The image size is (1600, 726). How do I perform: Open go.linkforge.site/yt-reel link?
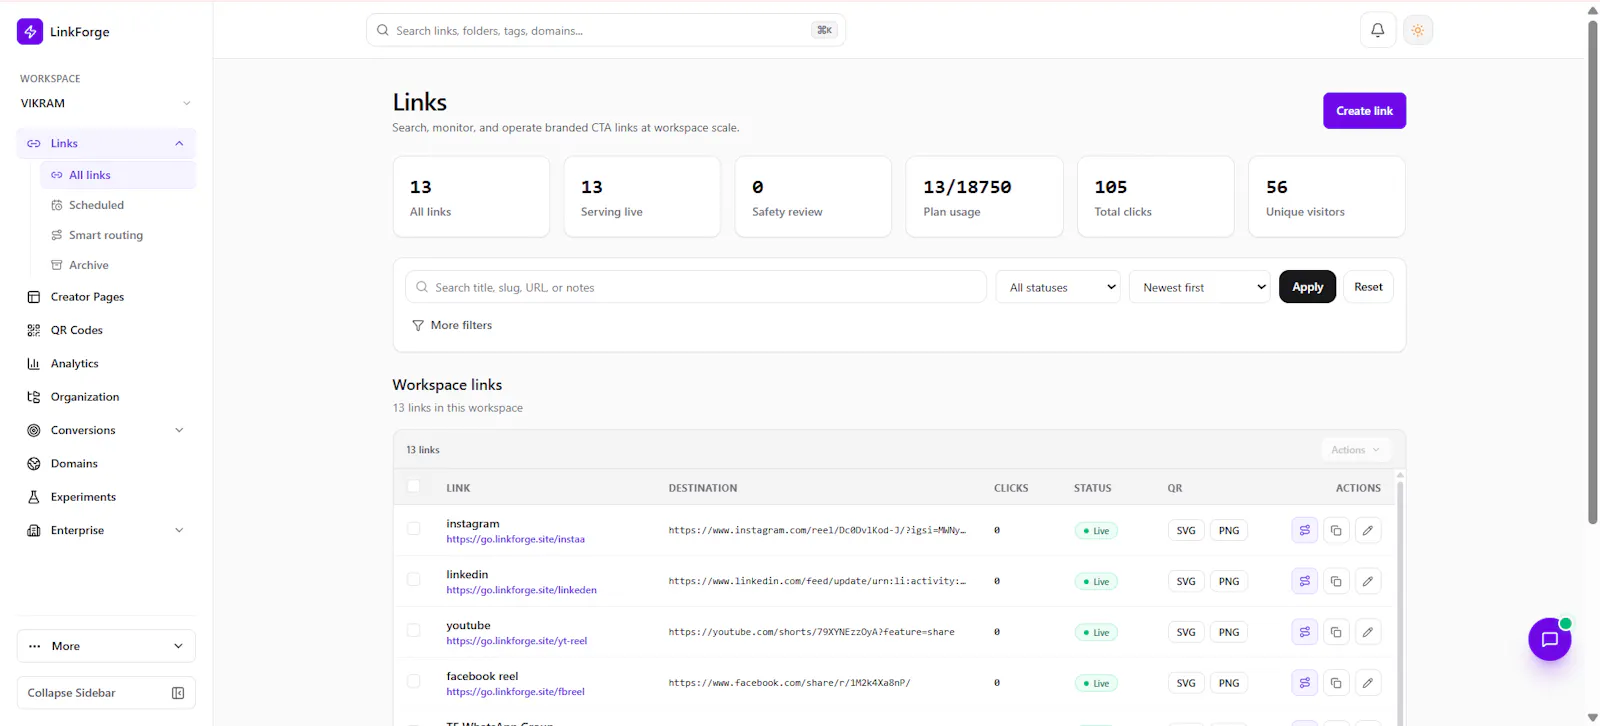(x=516, y=641)
